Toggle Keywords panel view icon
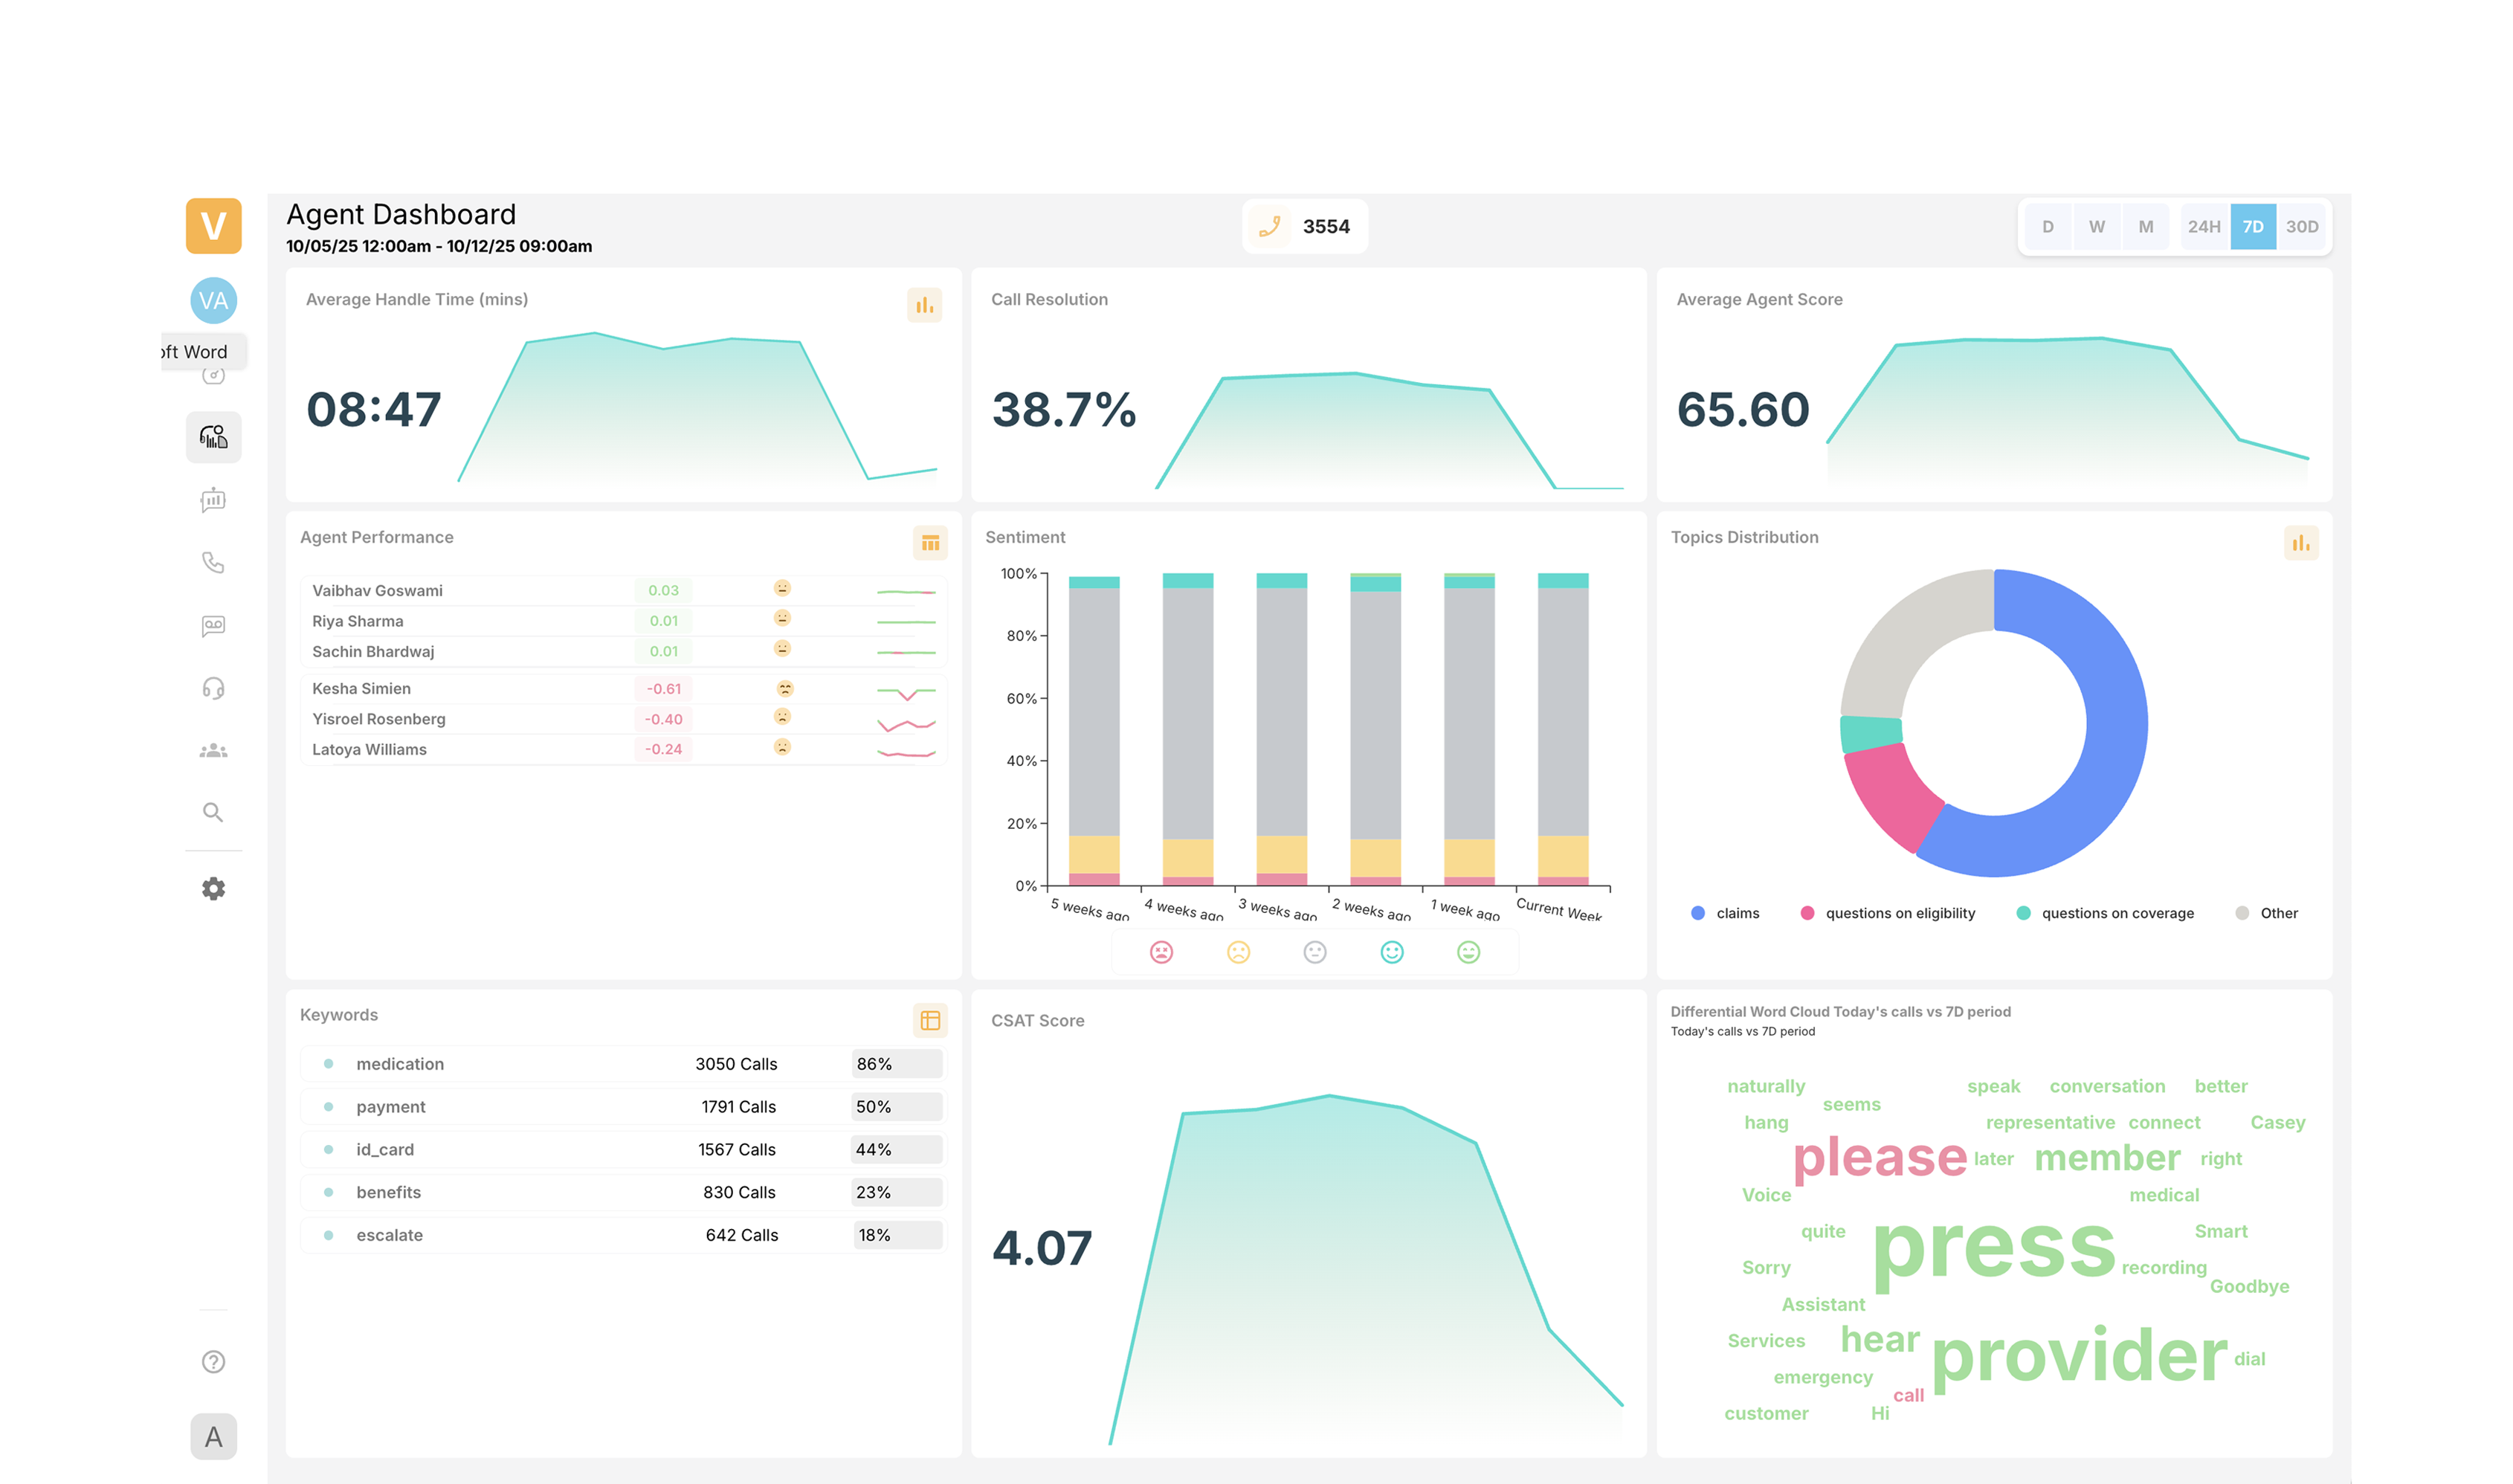This screenshot has width=2513, height=1484. tap(930, 1020)
